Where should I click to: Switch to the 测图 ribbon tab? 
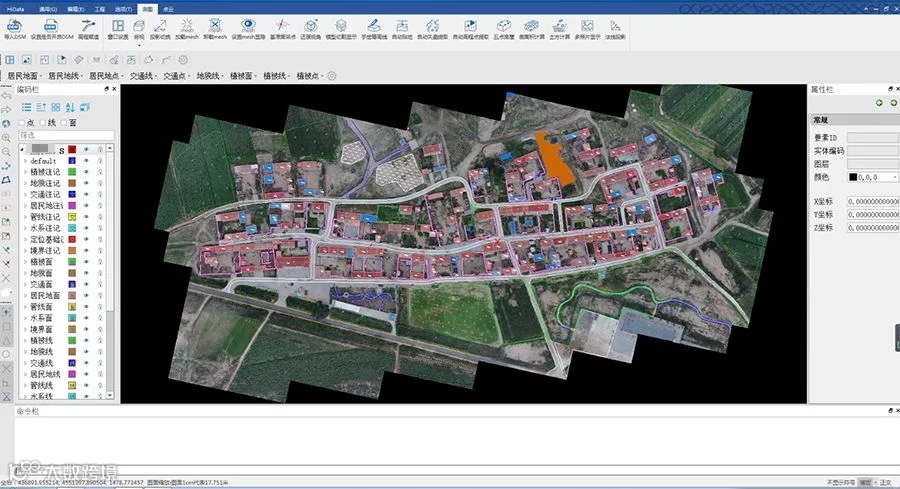(147, 7)
